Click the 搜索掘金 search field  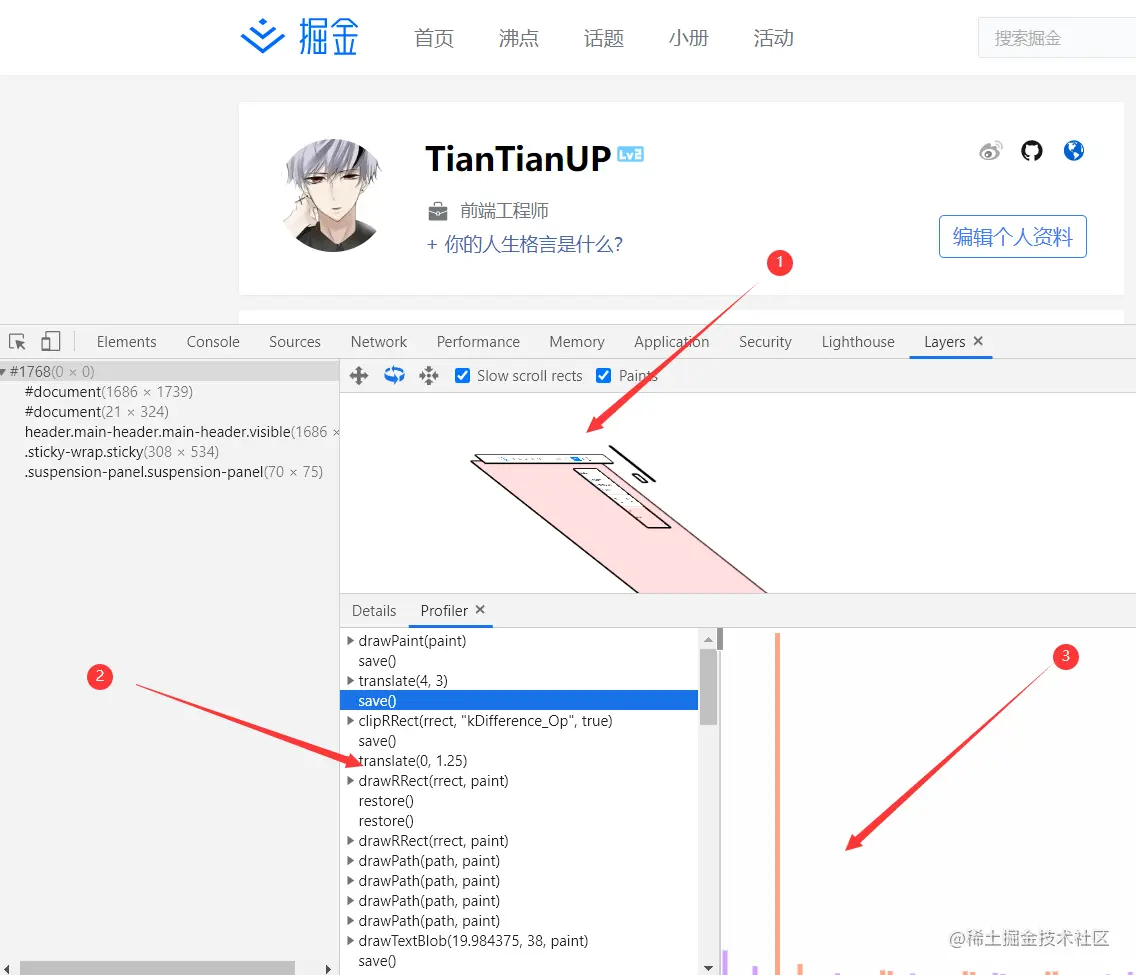(1057, 38)
